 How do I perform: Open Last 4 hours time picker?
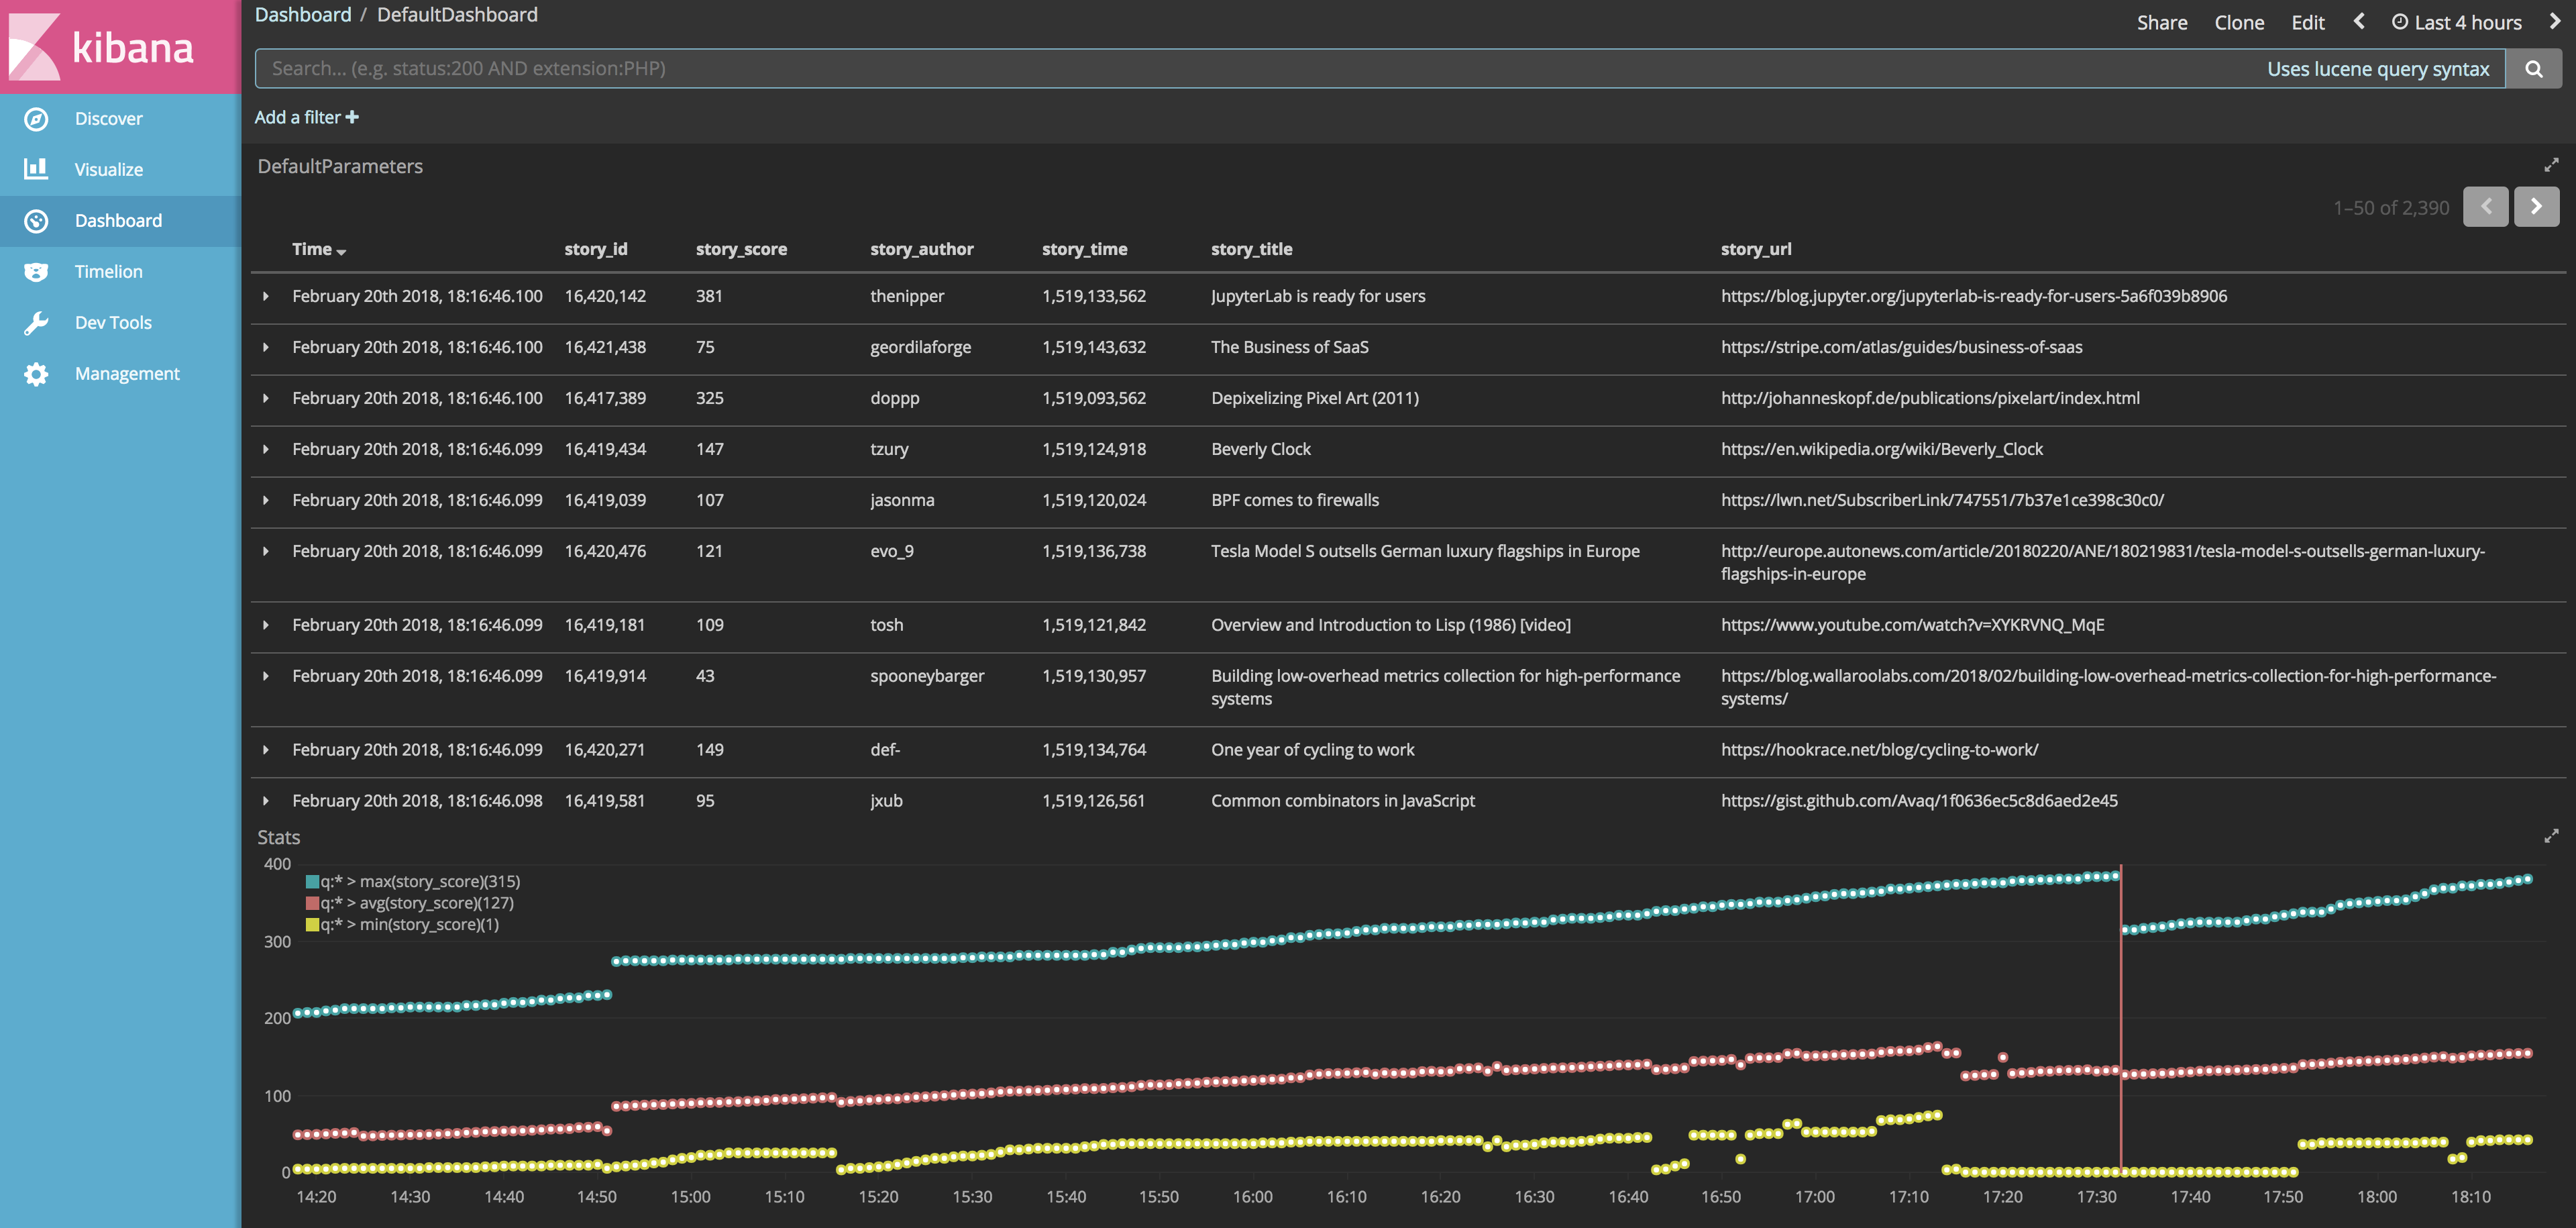point(2456,22)
